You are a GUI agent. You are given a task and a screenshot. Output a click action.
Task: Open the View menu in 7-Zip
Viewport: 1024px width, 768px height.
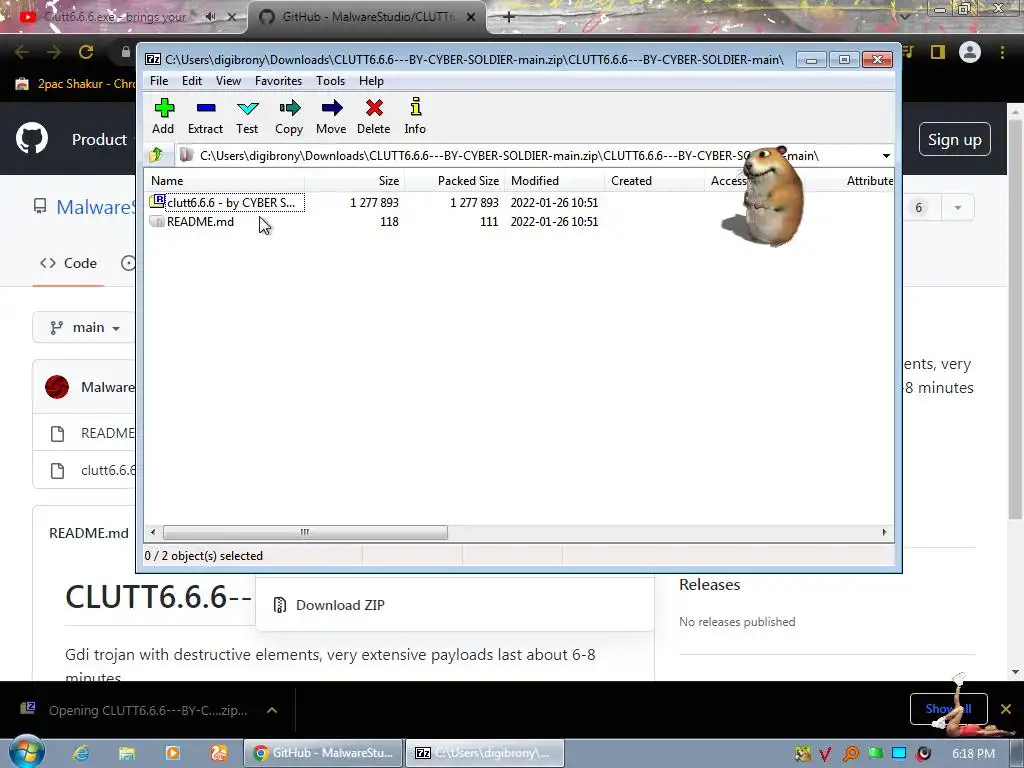click(x=228, y=81)
